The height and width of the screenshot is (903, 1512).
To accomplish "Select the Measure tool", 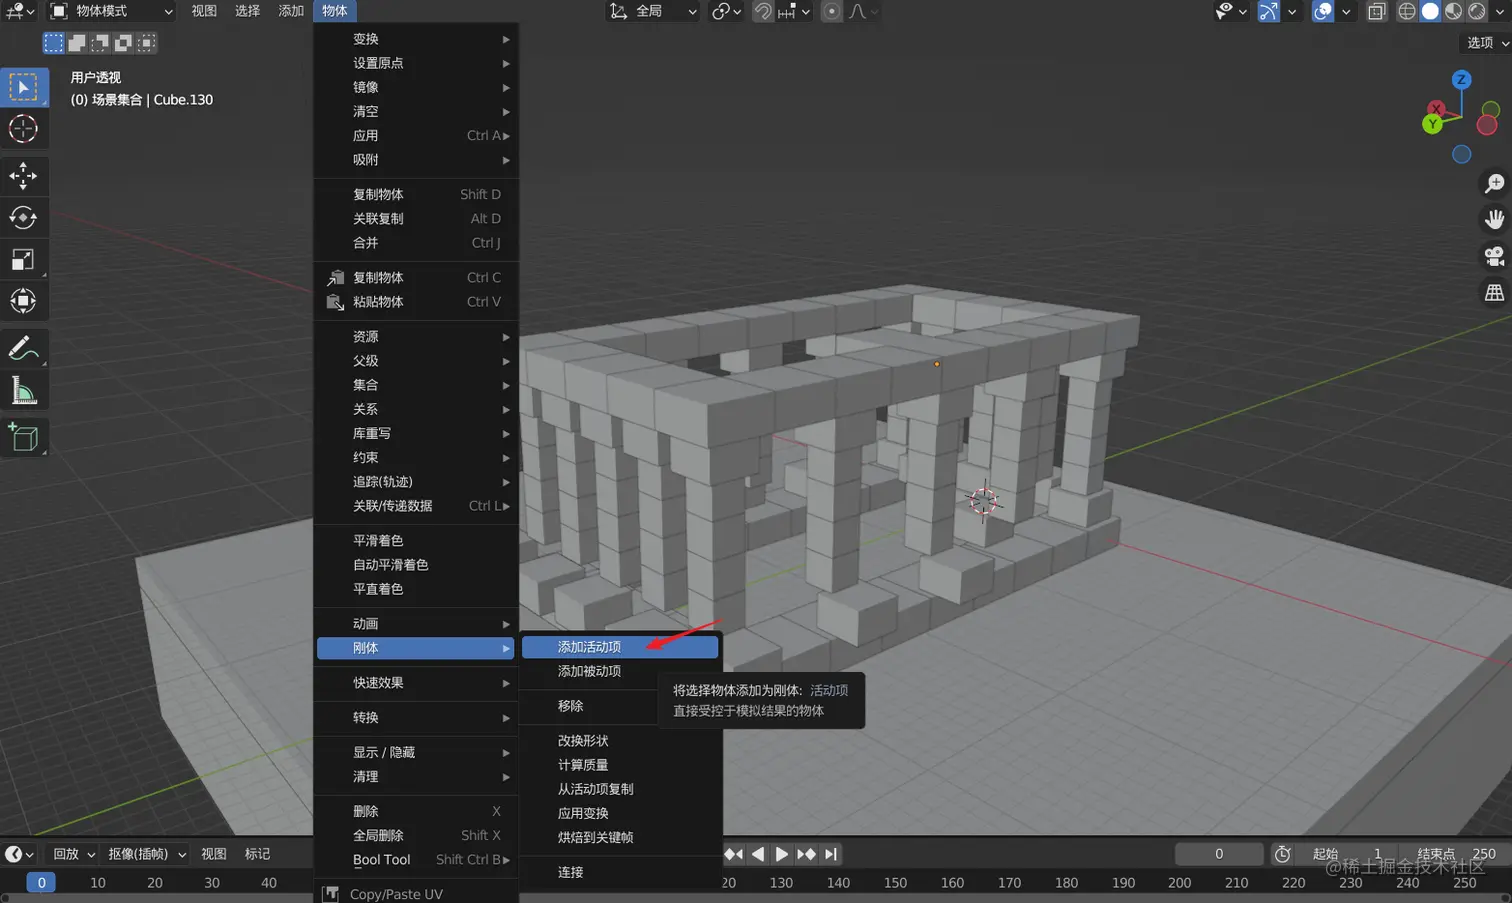I will tap(24, 389).
